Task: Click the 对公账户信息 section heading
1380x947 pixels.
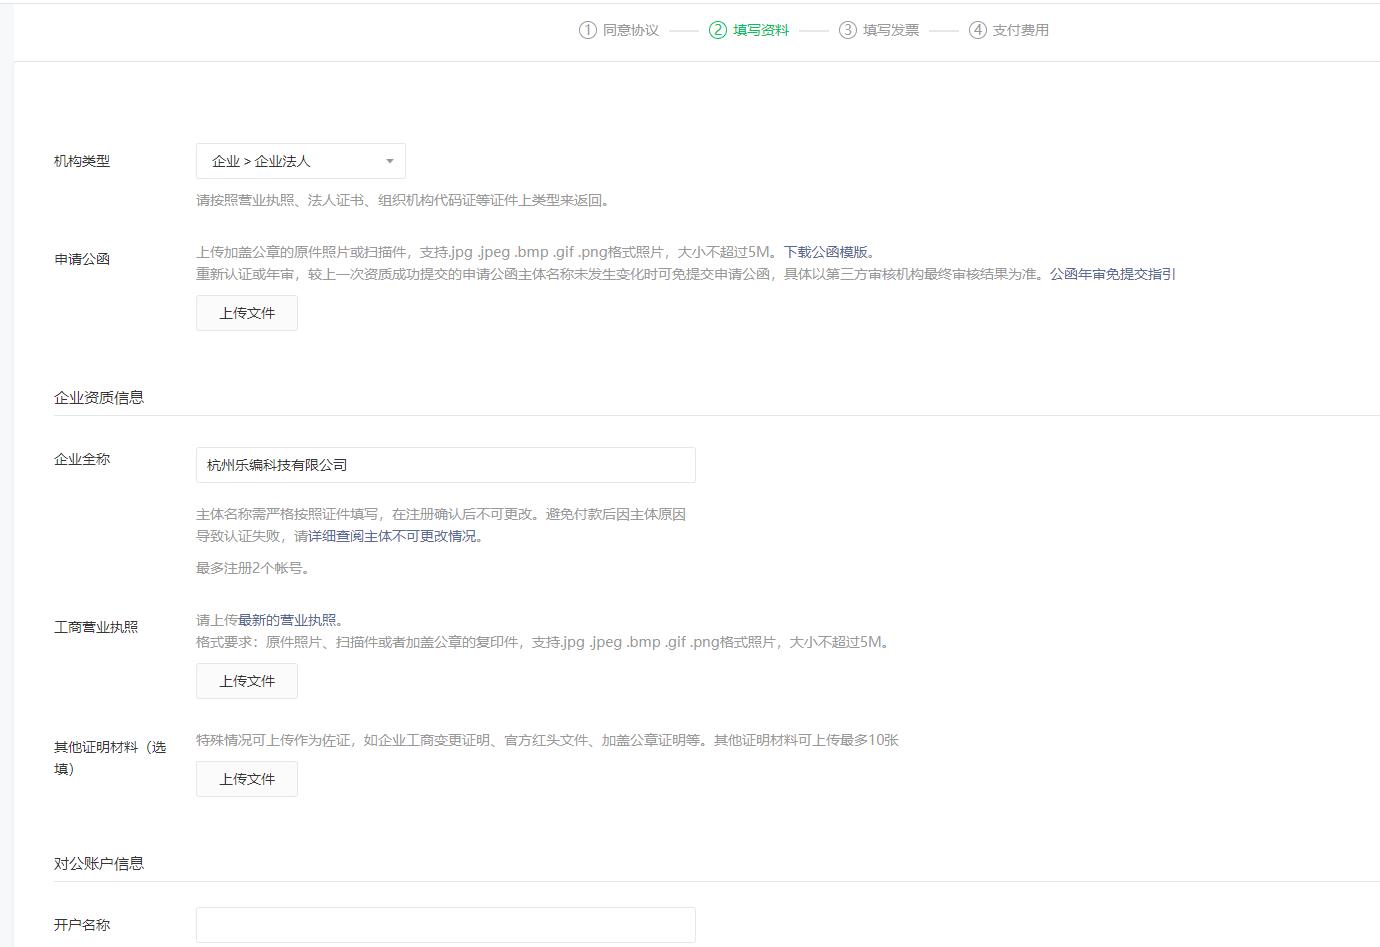Action: point(98,862)
